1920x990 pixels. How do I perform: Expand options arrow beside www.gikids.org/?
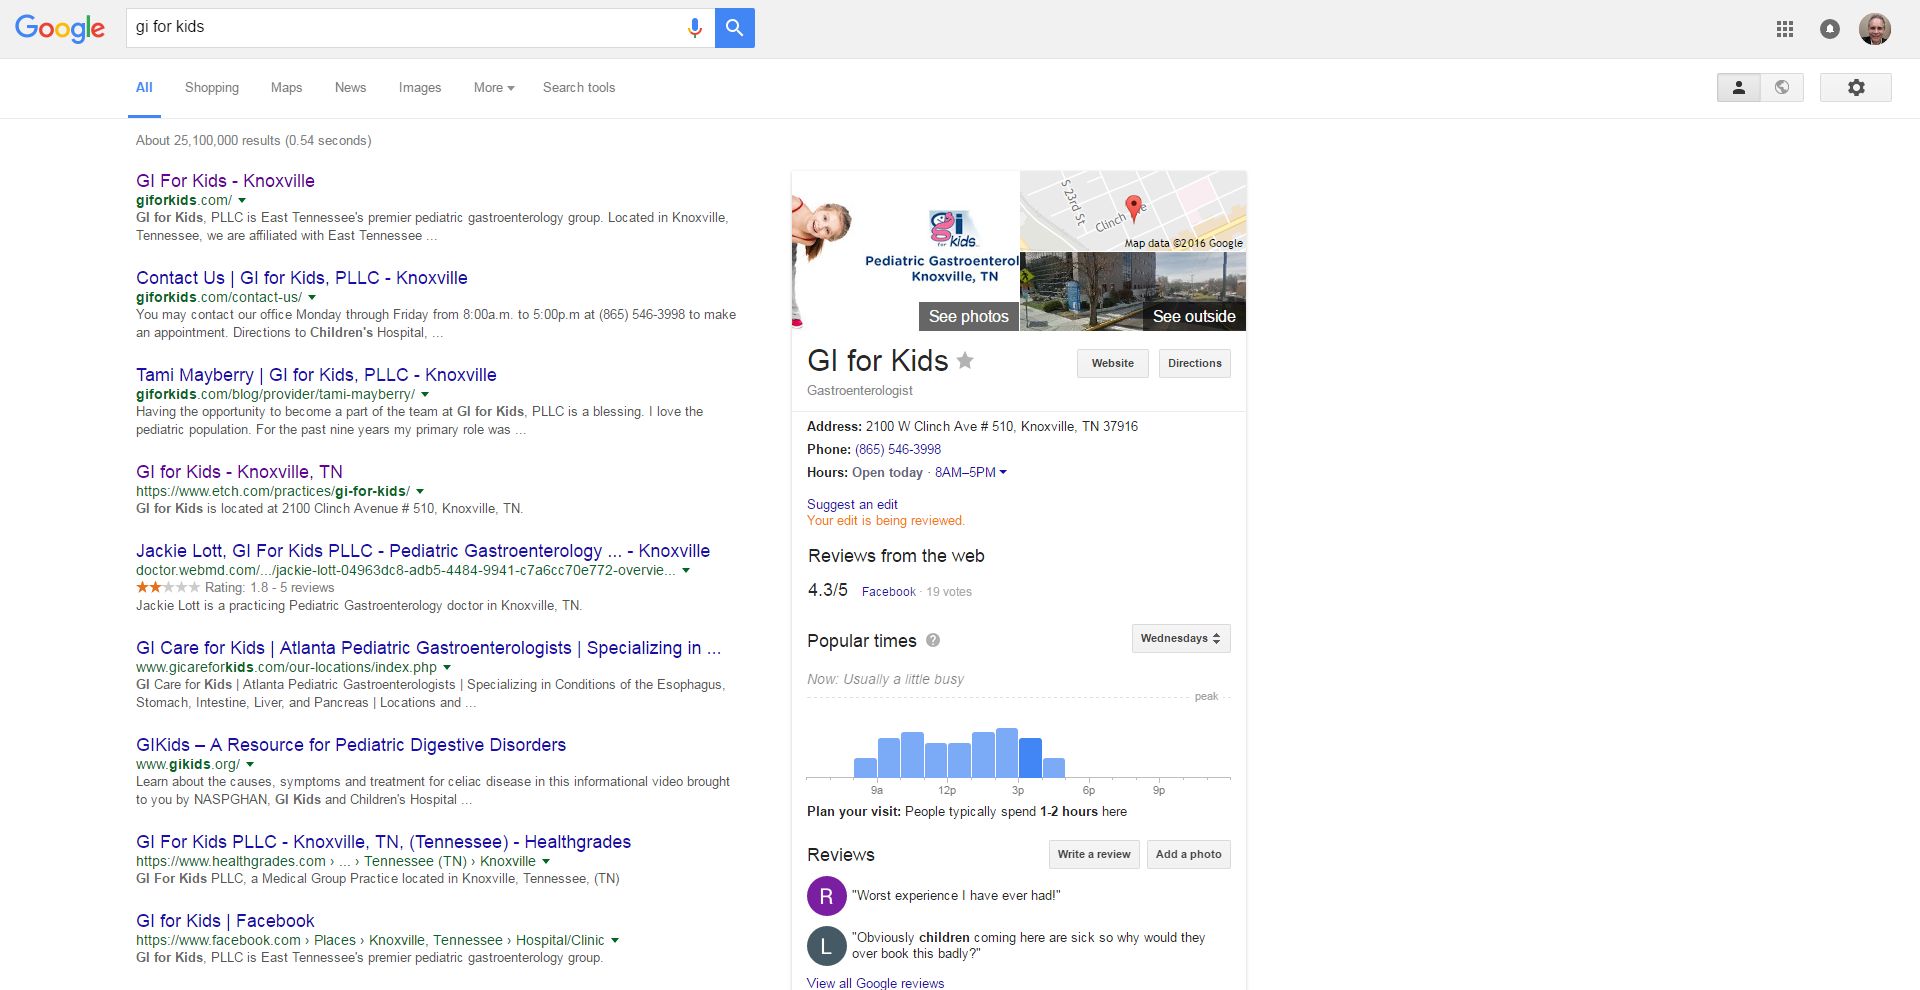[250, 765]
